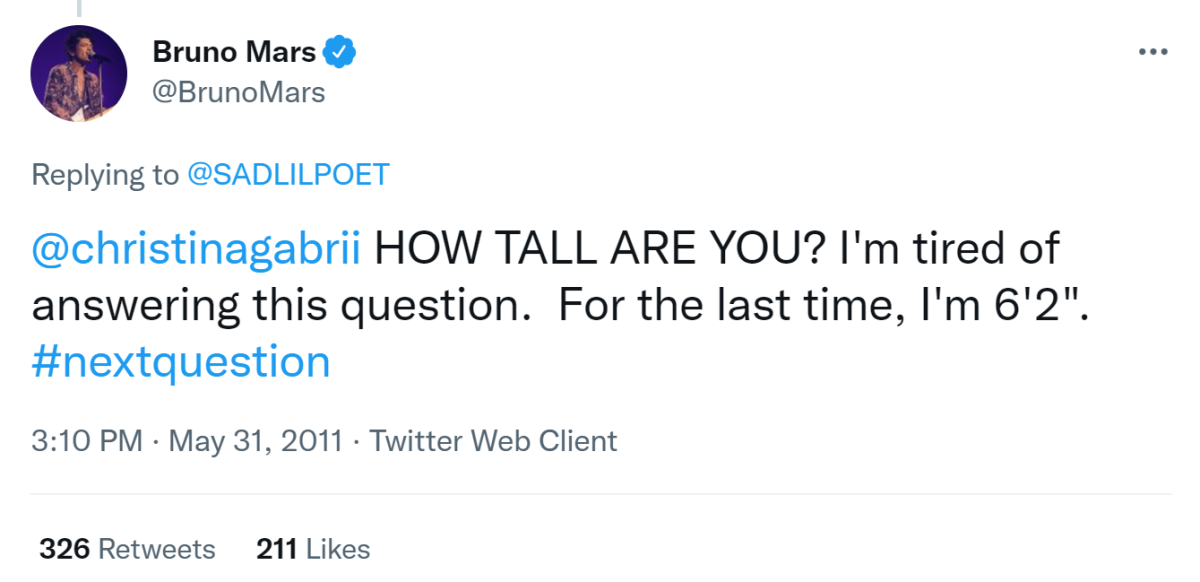
Task: View the 211 Likes list
Action: click(x=313, y=549)
